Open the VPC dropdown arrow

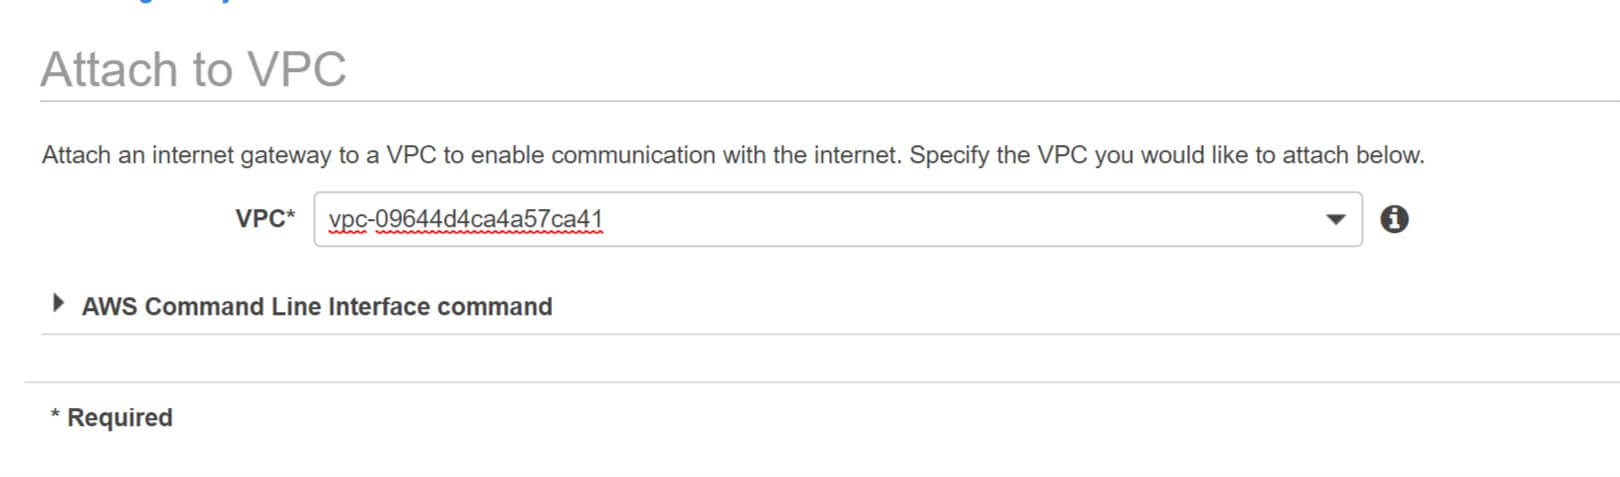tap(1335, 220)
